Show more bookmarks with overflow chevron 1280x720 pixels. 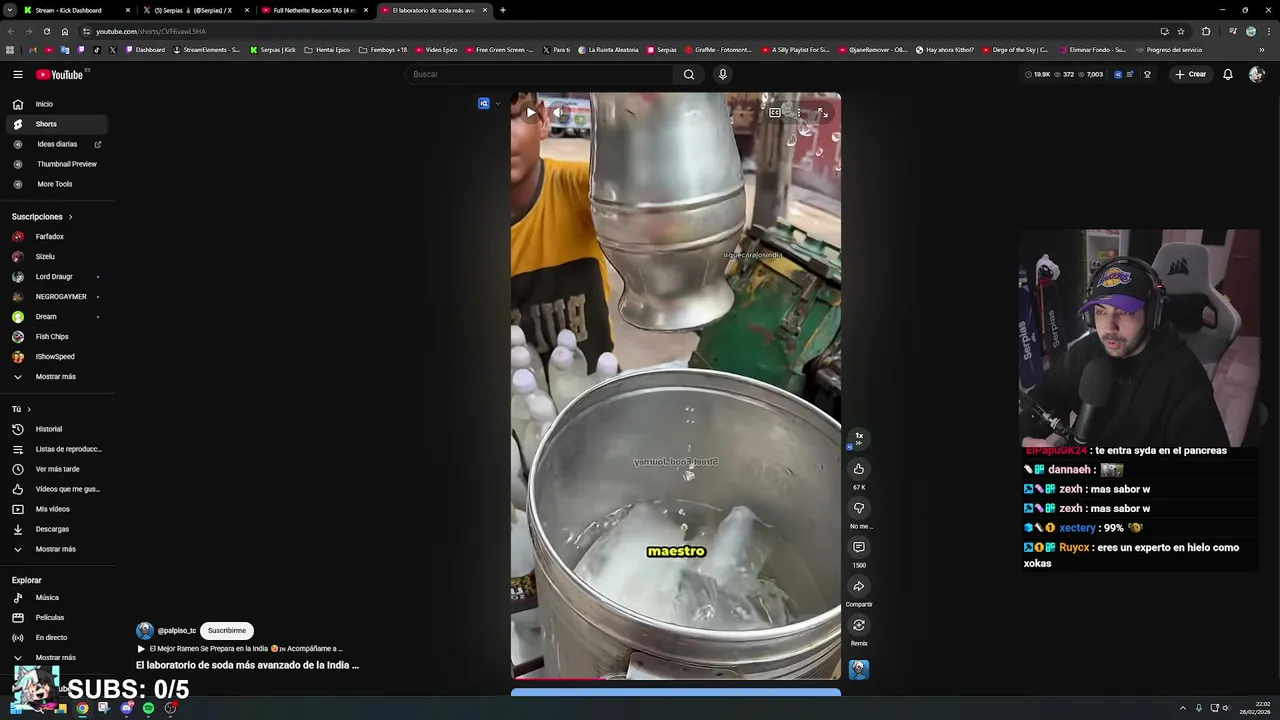[x=1262, y=50]
